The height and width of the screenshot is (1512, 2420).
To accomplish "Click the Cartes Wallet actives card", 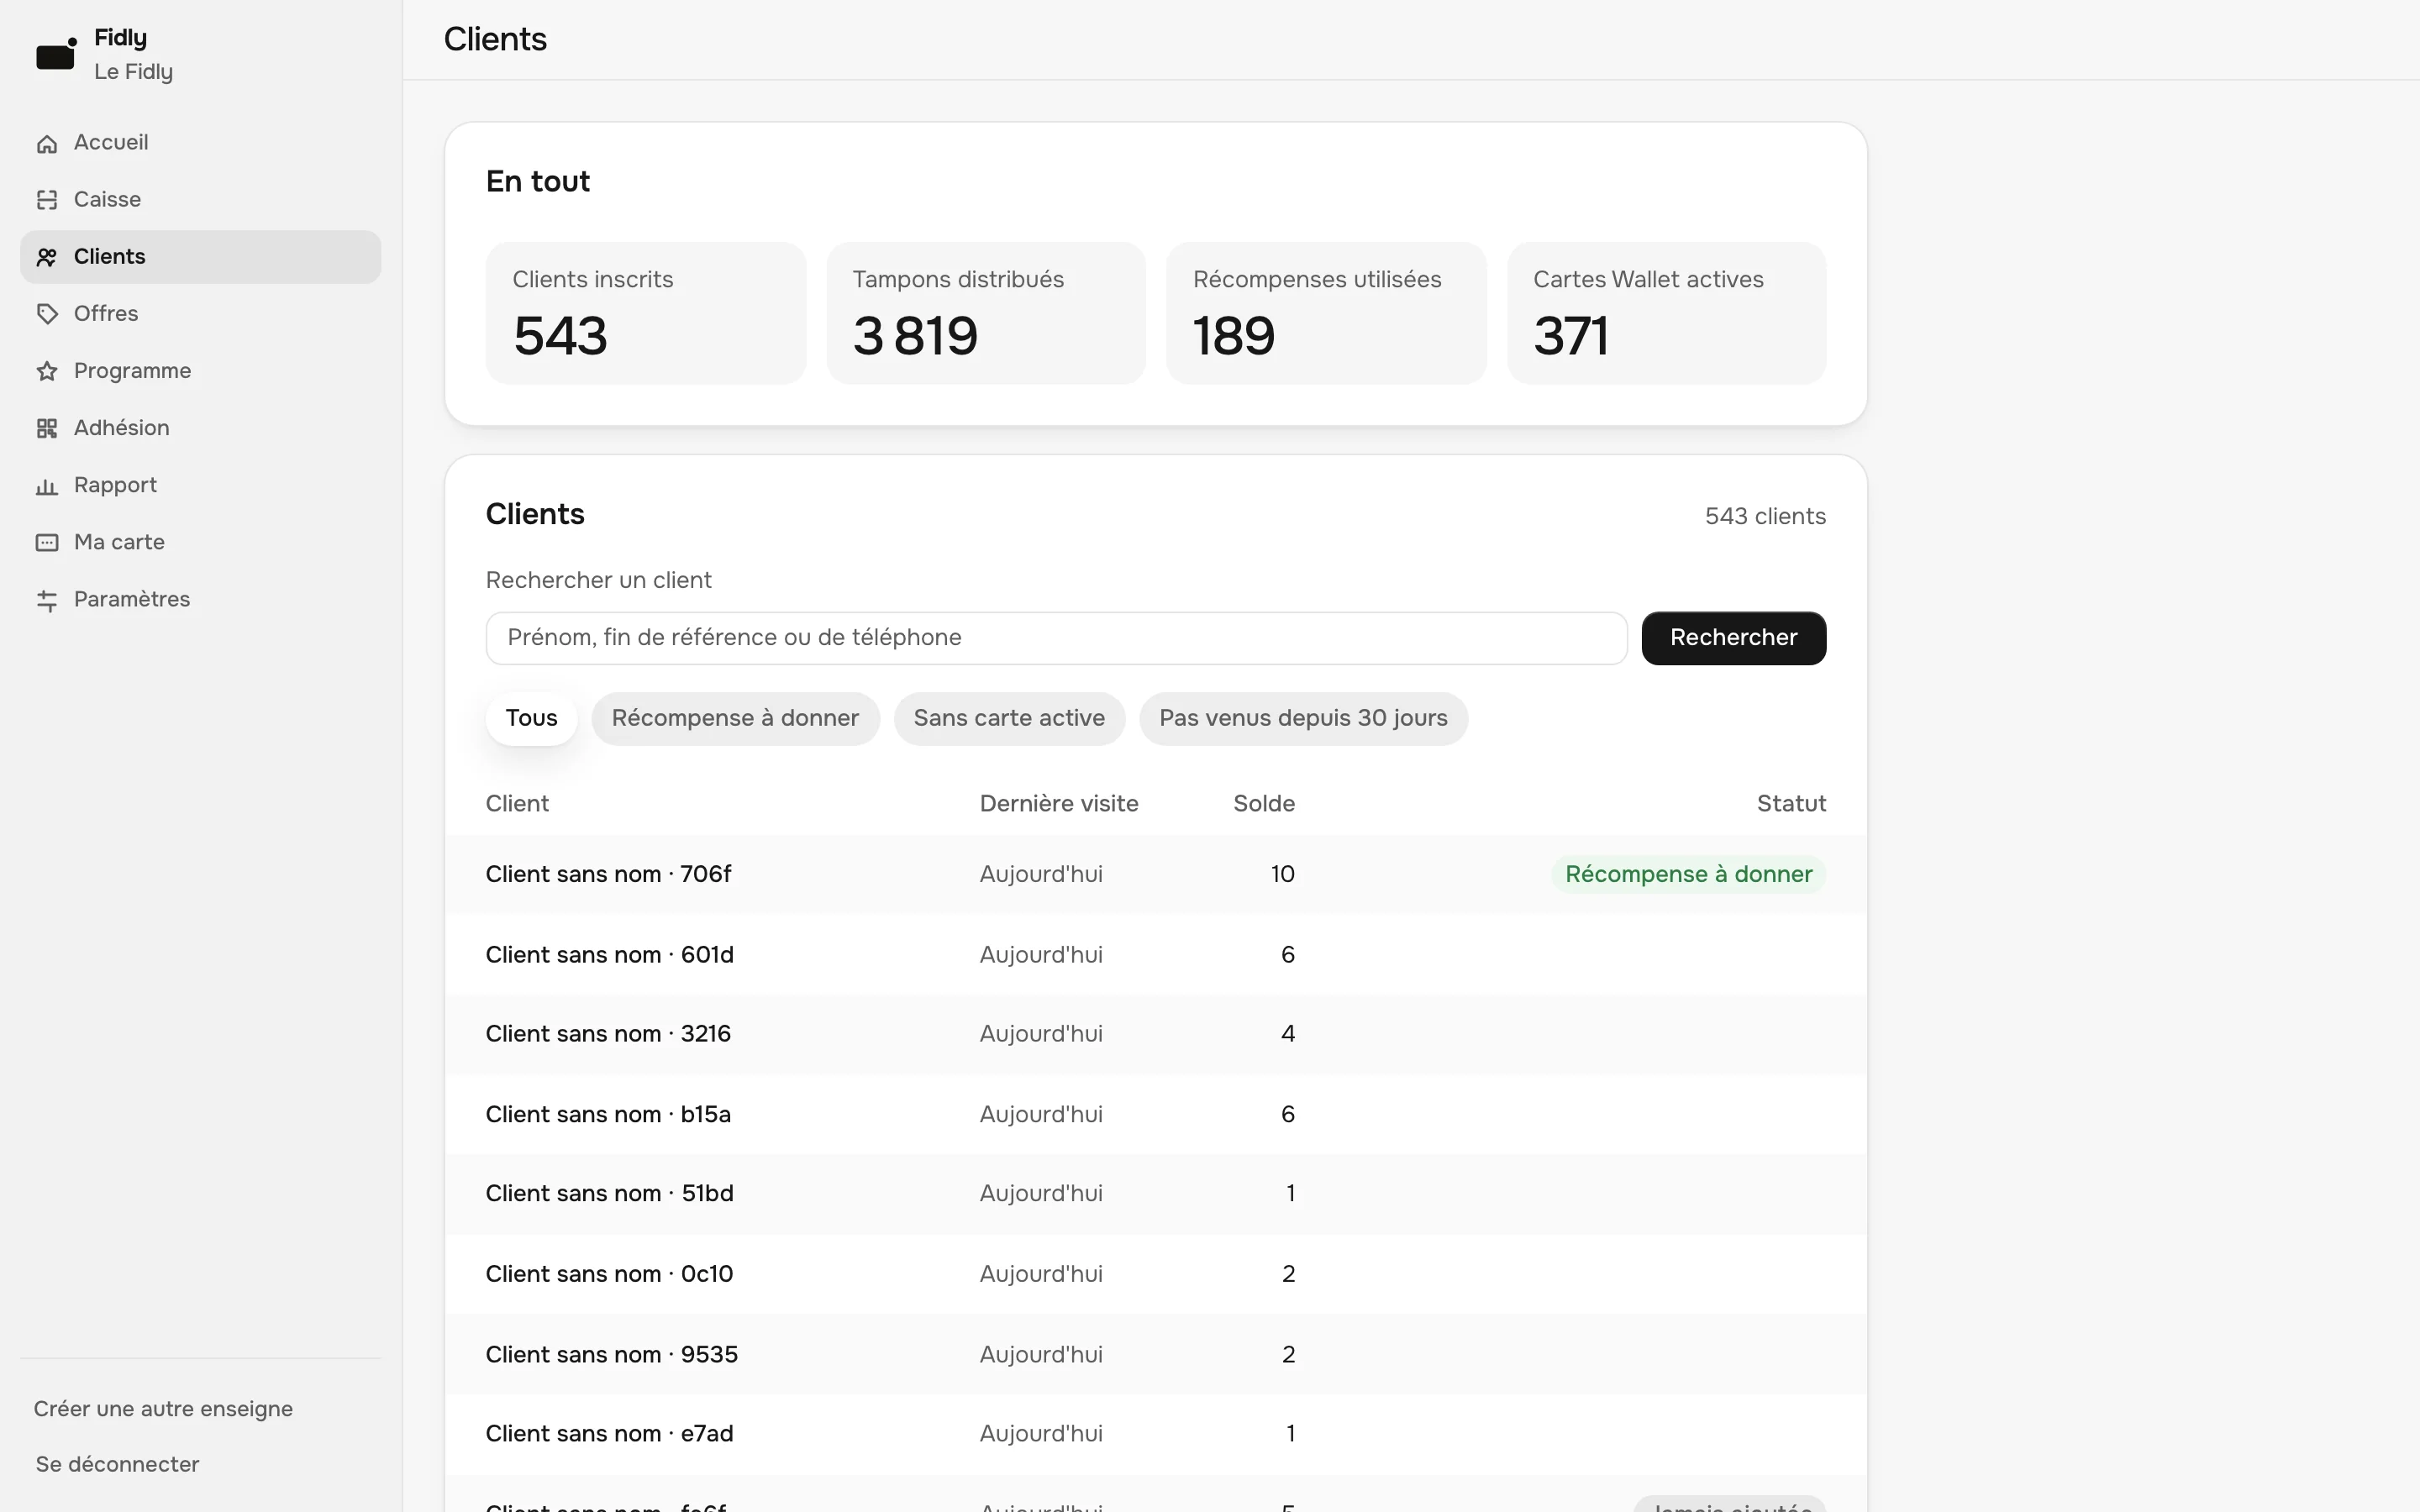I will [x=1666, y=313].
